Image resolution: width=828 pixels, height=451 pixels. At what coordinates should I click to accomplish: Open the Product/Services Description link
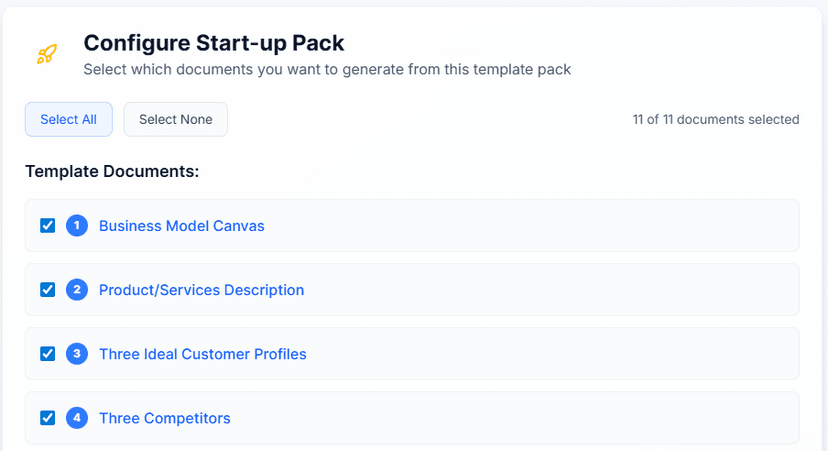point(202,289)
